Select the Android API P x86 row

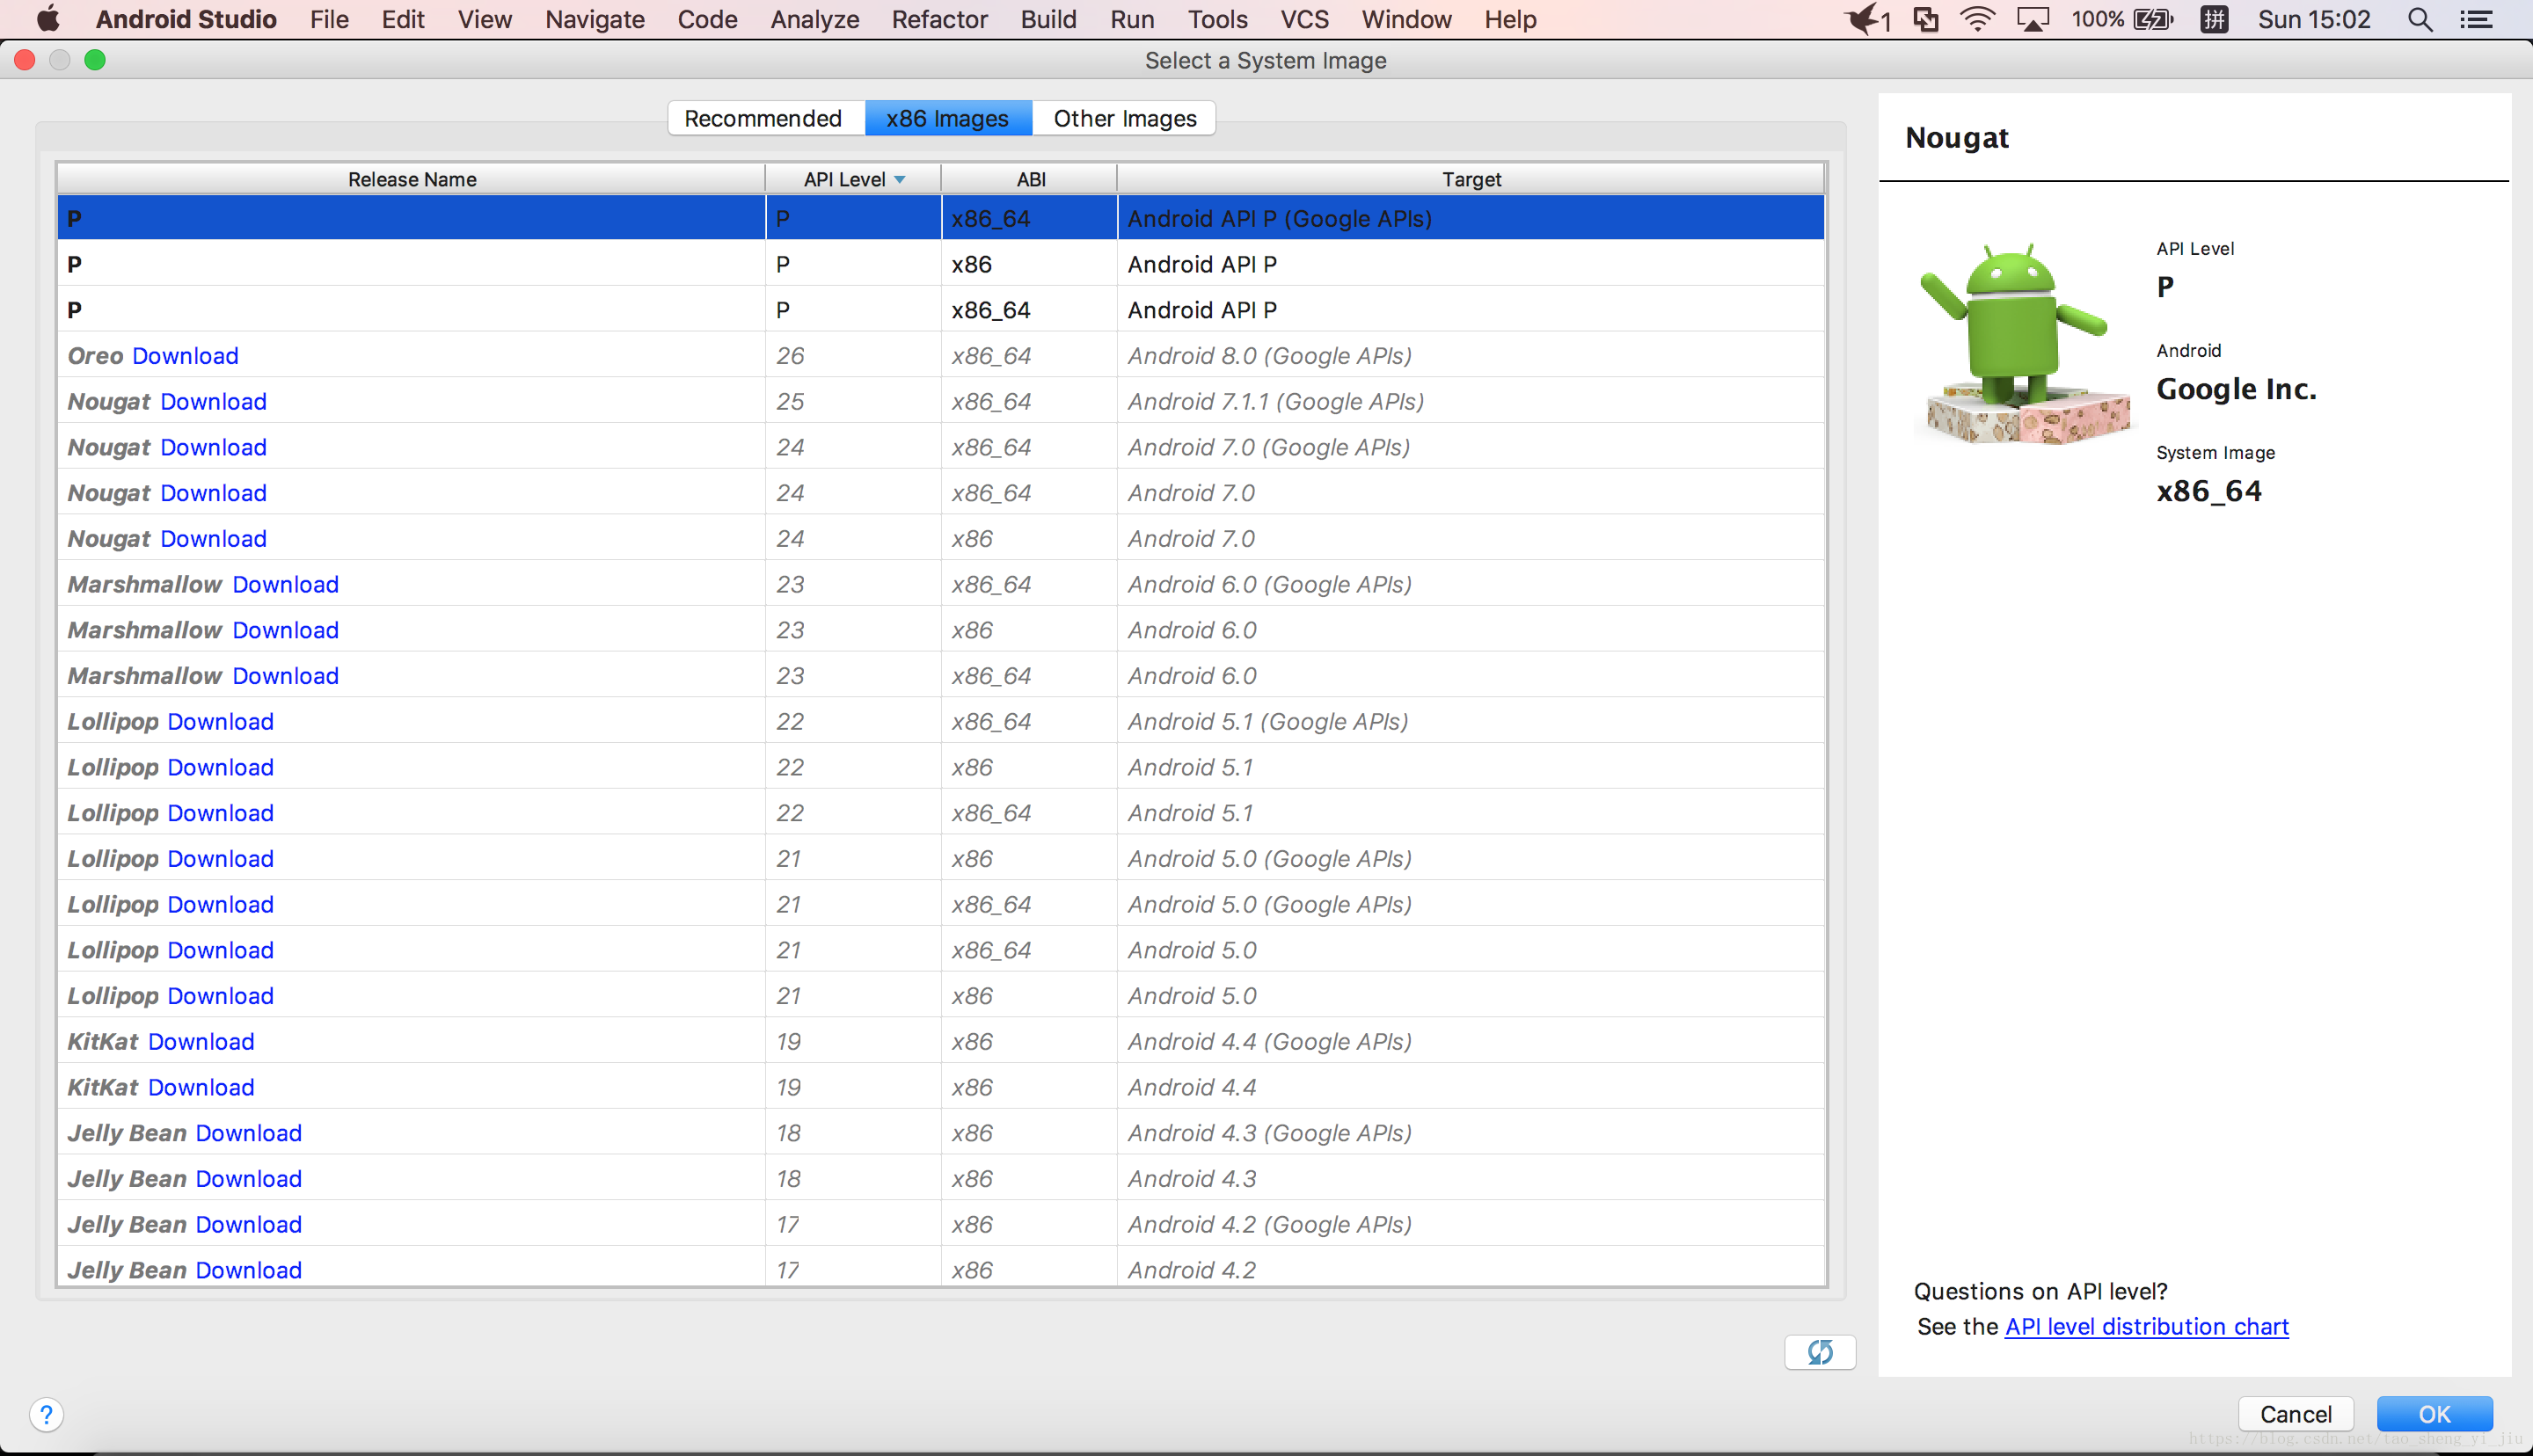(940, 264)
